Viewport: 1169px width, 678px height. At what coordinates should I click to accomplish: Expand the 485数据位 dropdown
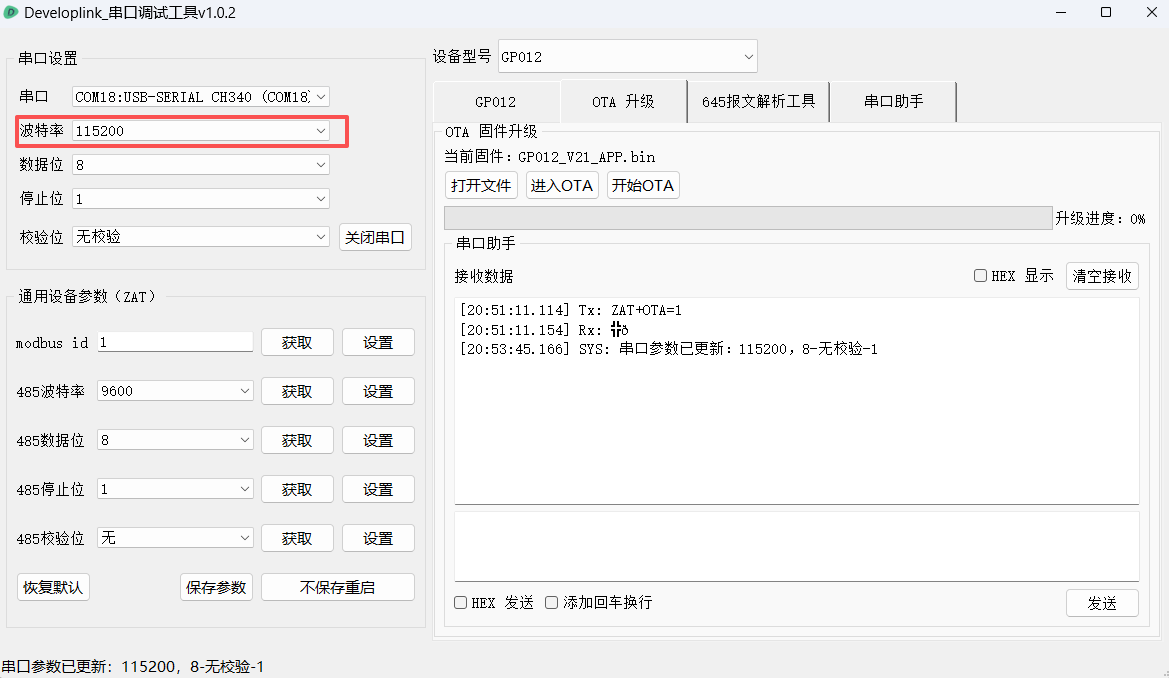click(x=175, y=440)
